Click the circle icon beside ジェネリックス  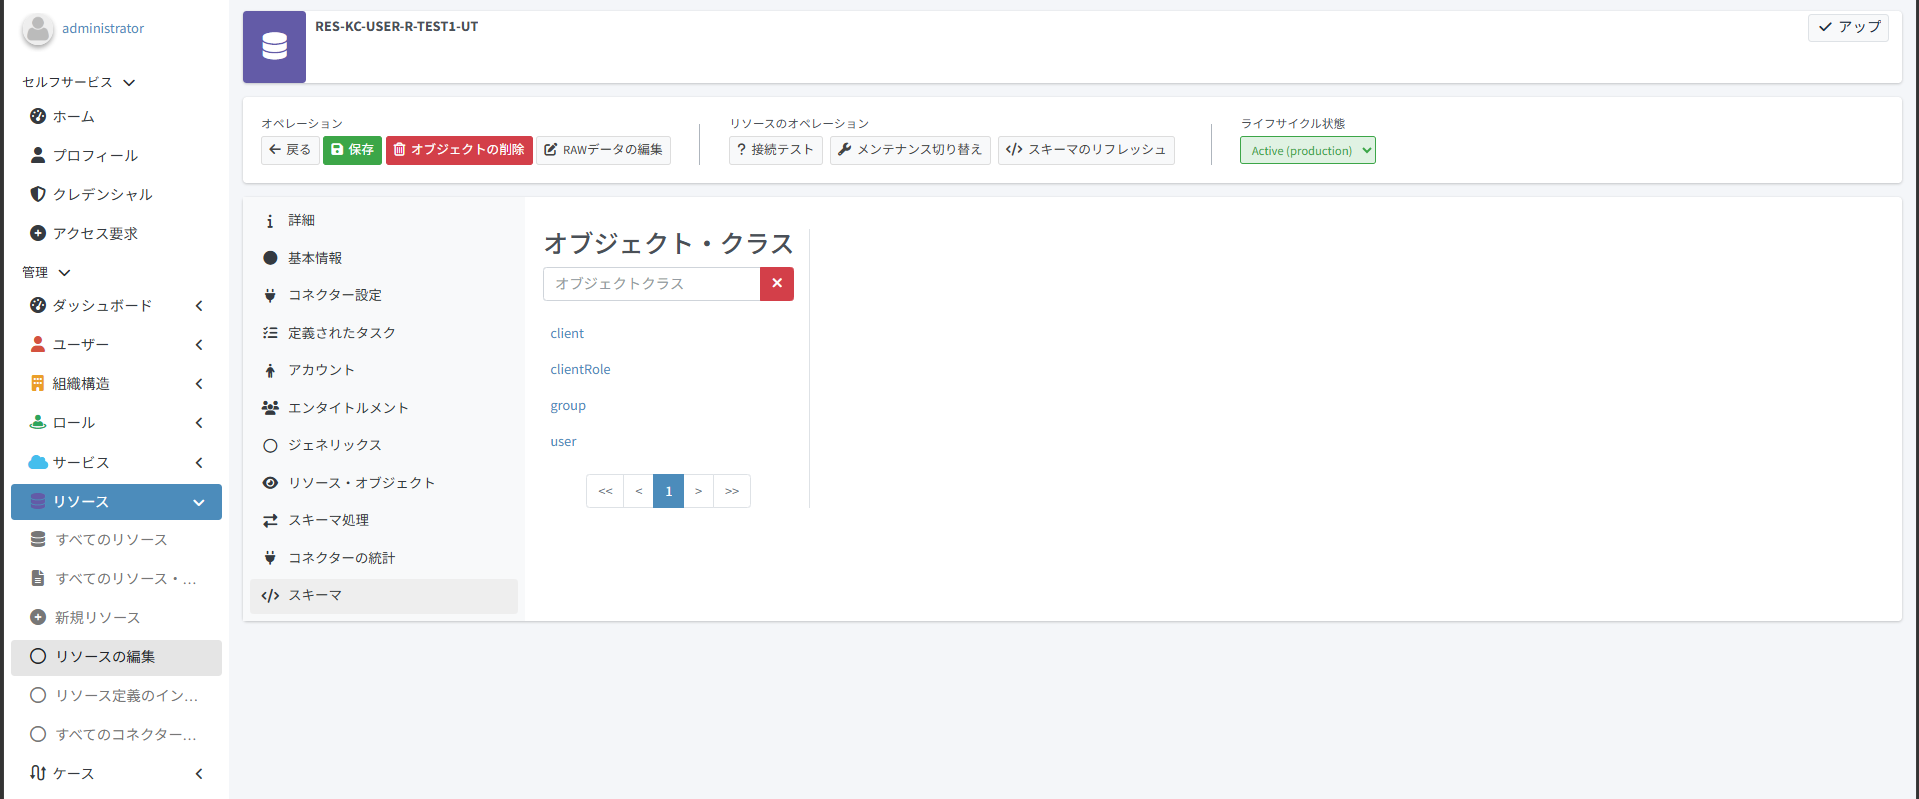270,445
